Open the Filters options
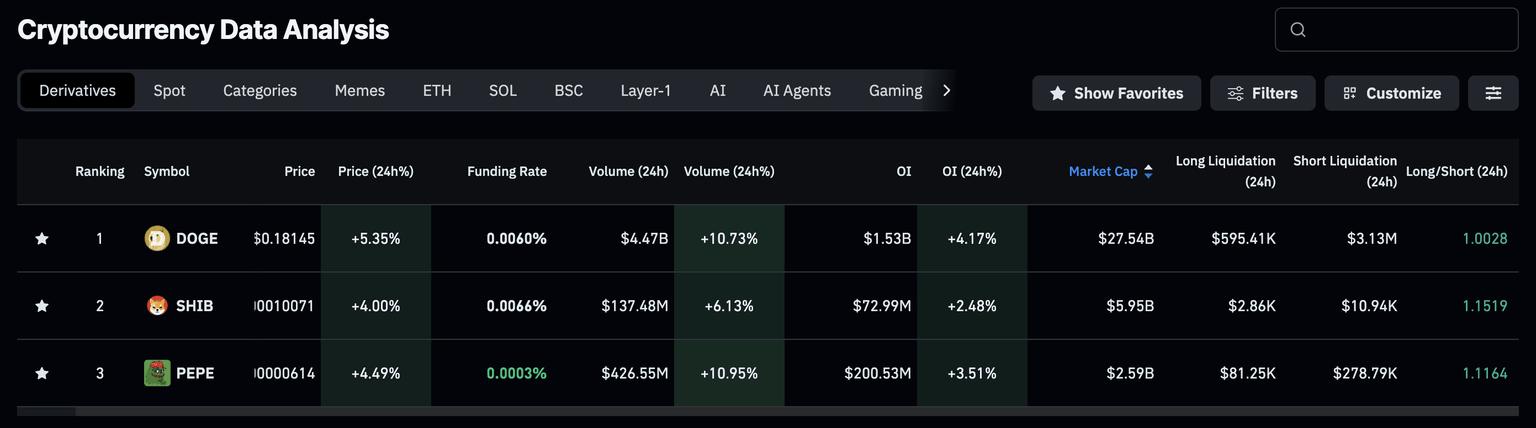This screenshot has height=428, width=1536. tap(1261, 93)
